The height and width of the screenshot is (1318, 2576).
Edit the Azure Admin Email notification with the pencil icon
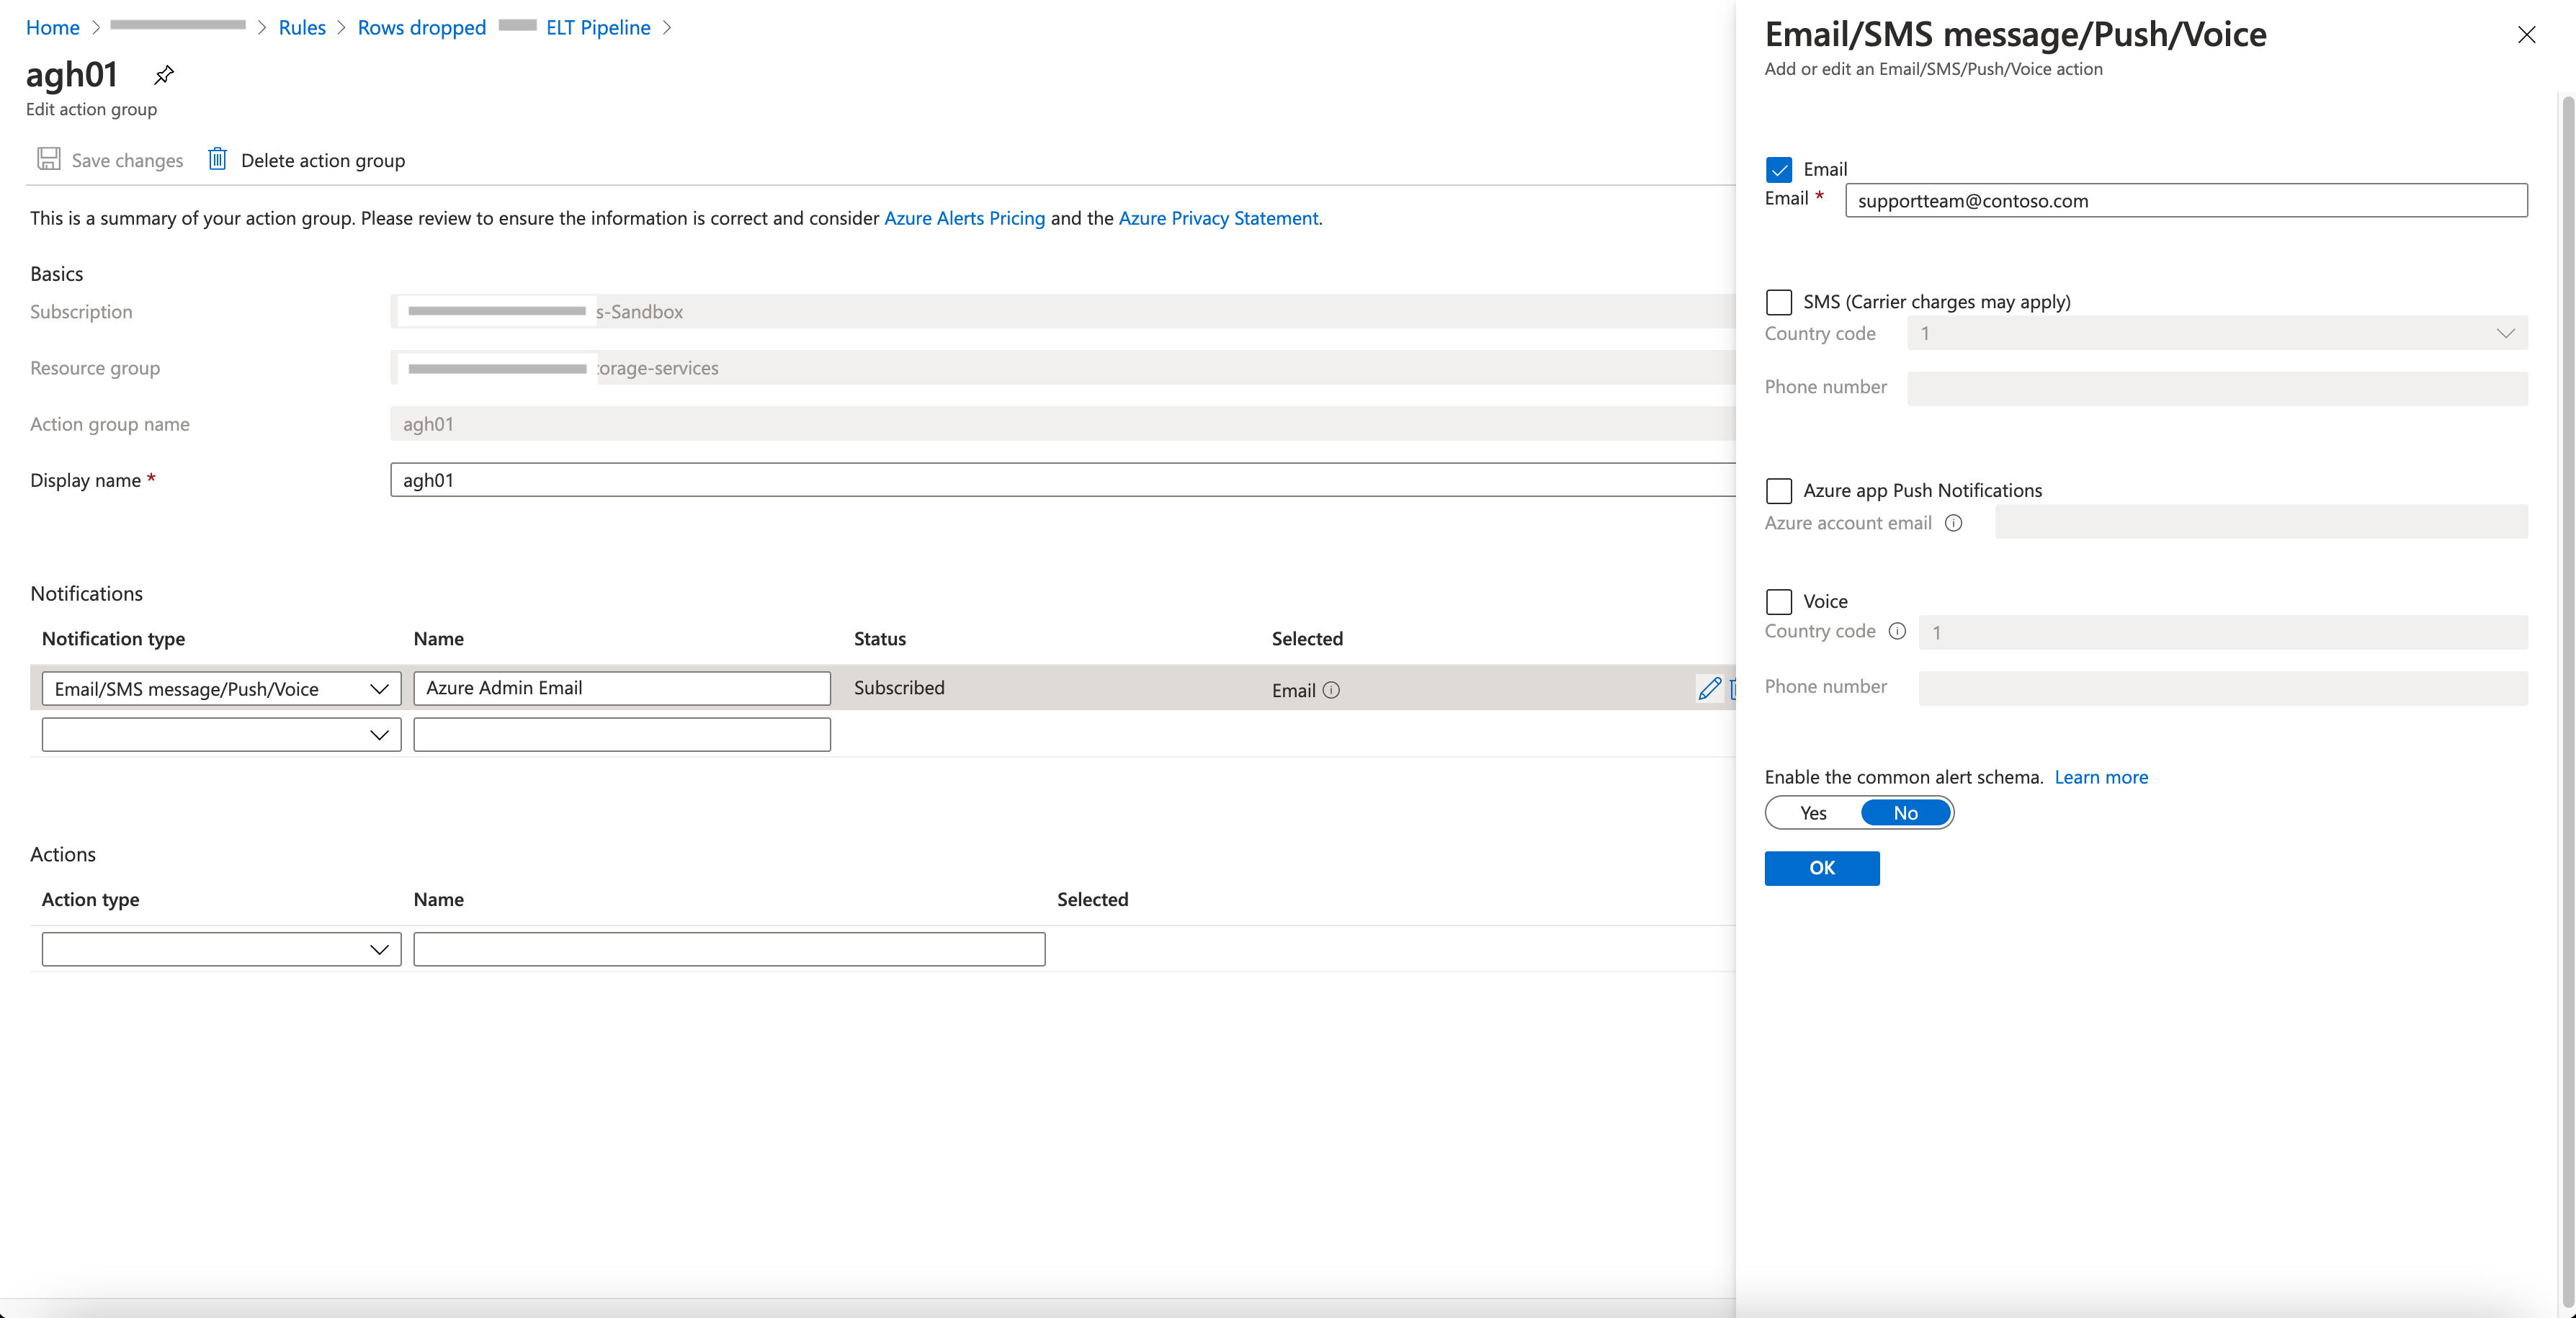1709,688
